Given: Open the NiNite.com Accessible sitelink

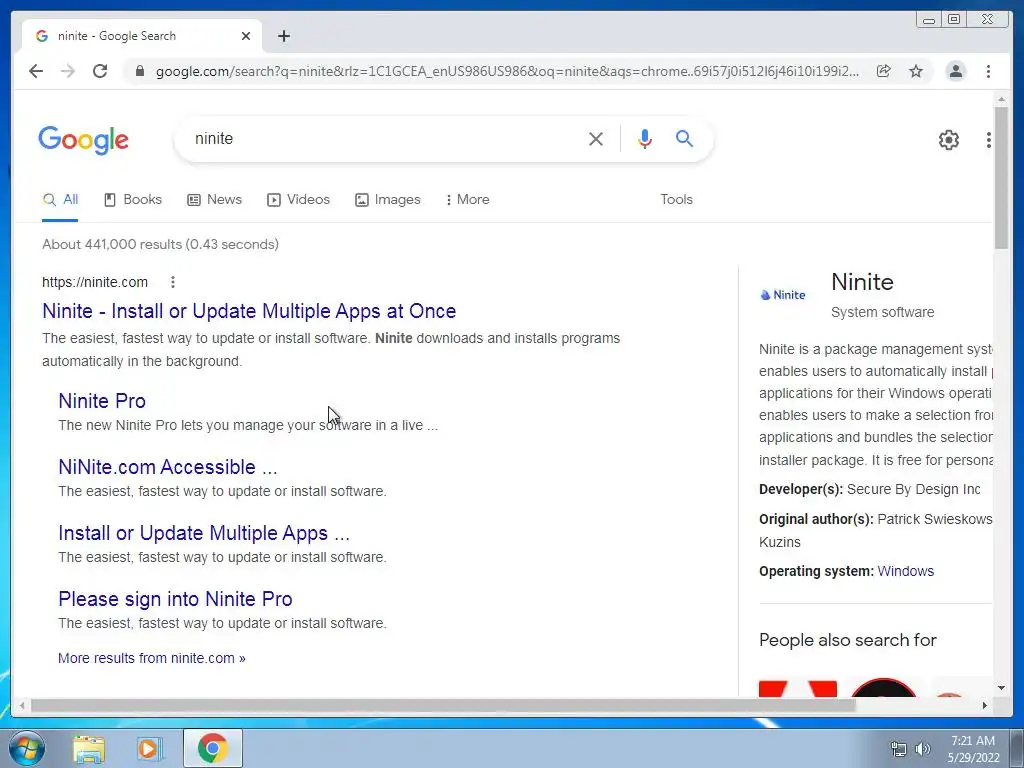Looking at the screenshot, I should [168, 467].
